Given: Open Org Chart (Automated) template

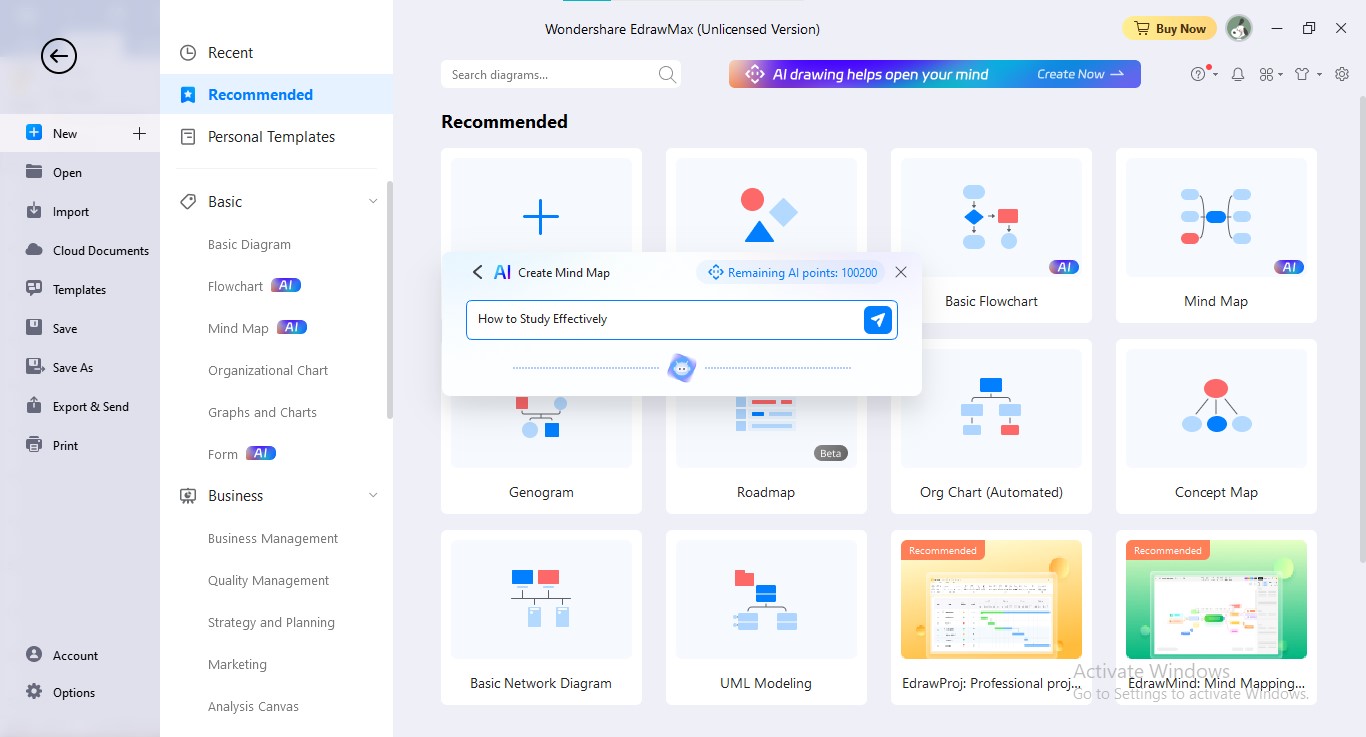Looking at the screenshot, I should [991, 427].
